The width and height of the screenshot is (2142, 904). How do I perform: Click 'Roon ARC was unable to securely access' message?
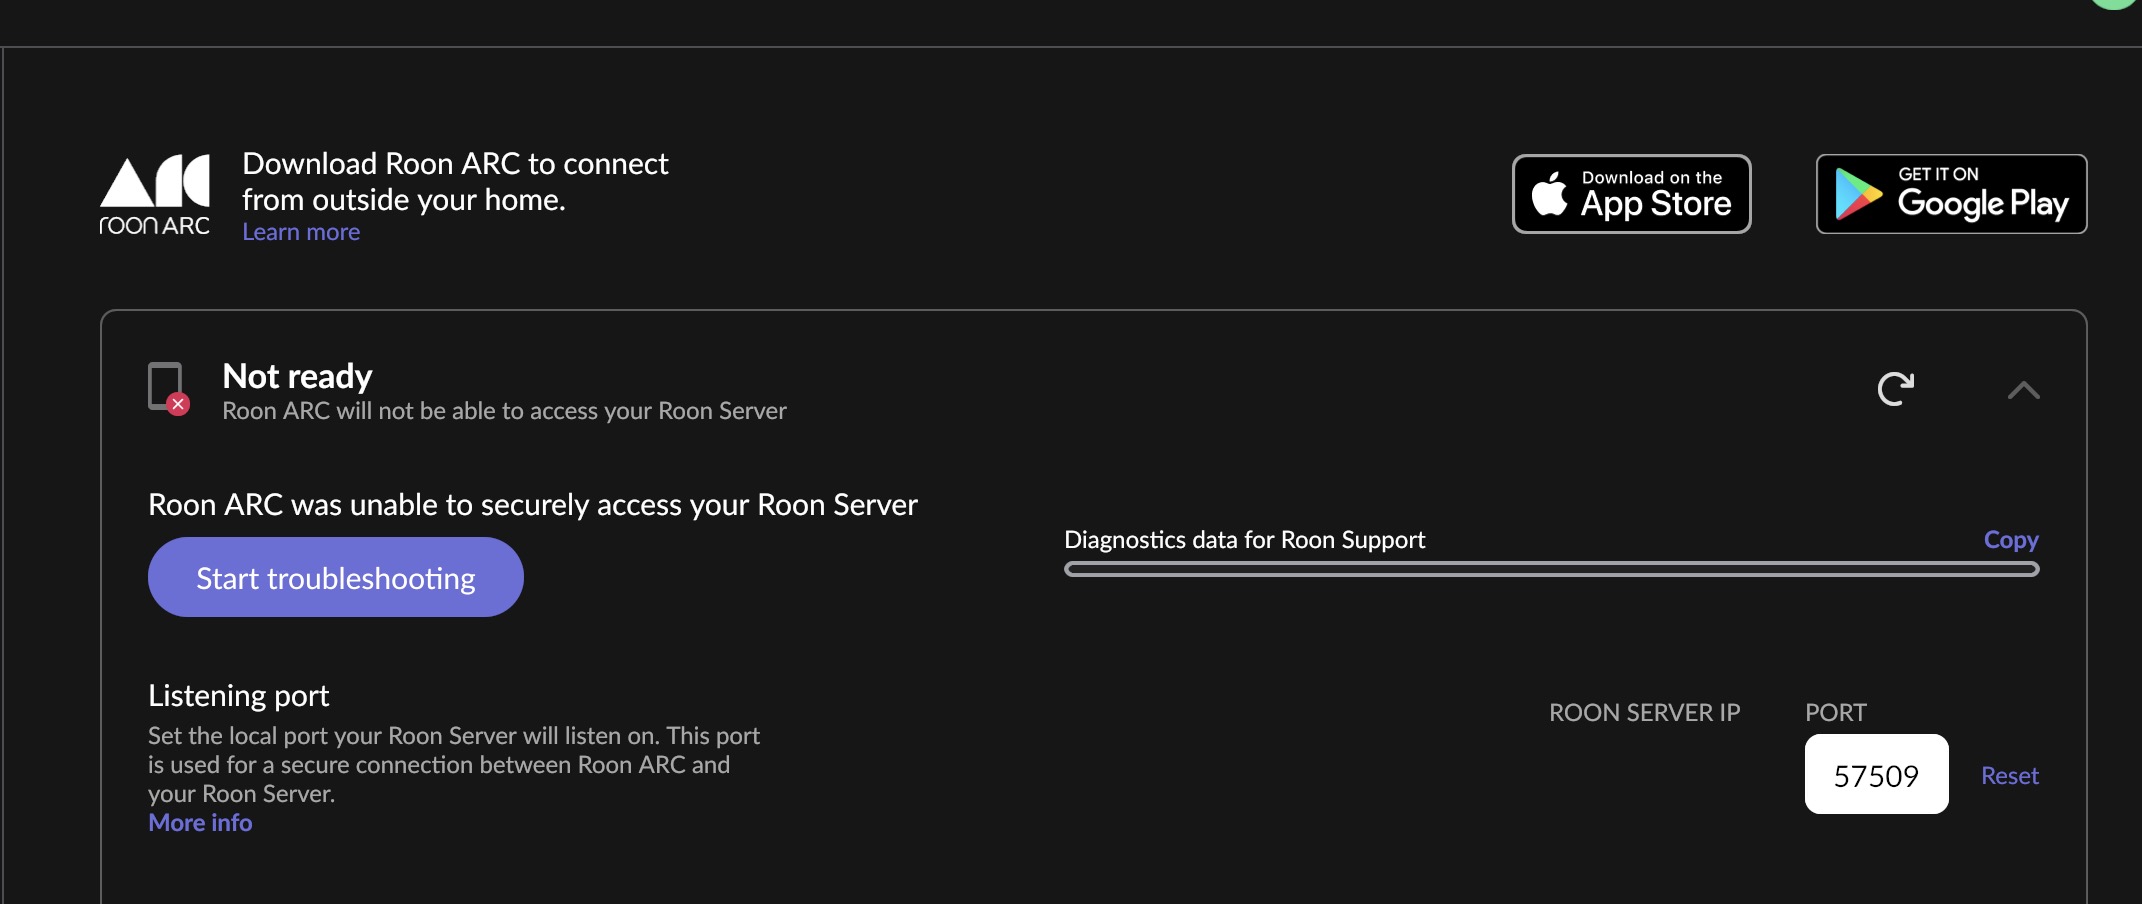pos(533,505)
